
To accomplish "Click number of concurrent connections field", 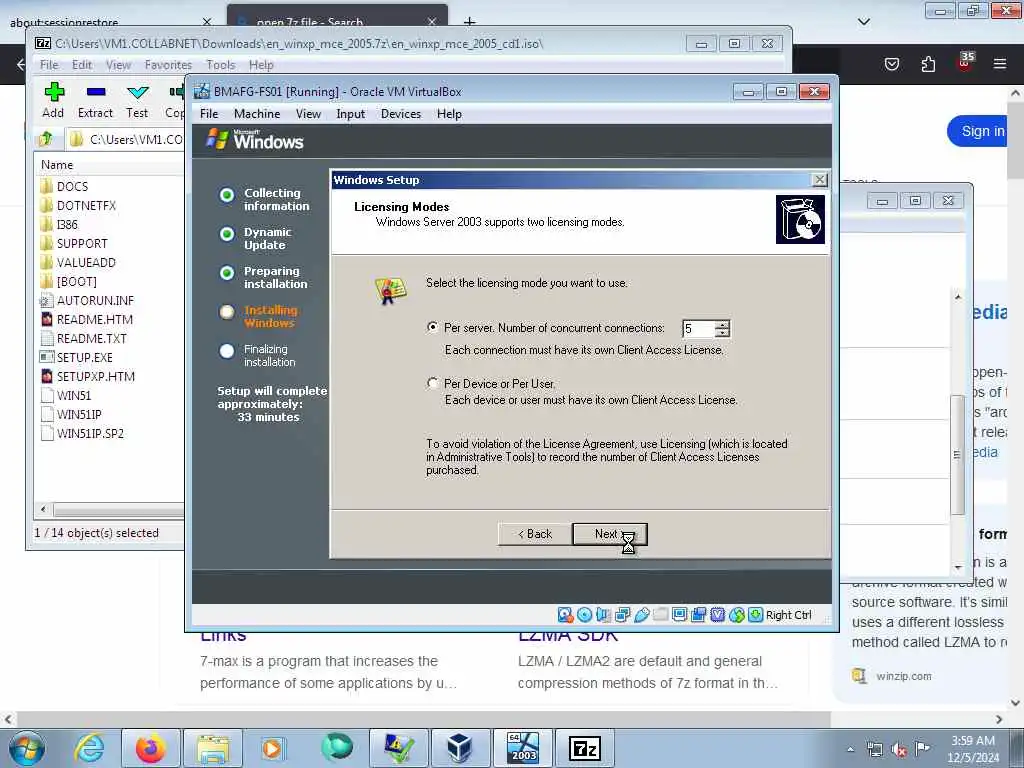I will [x=698, y=328].
